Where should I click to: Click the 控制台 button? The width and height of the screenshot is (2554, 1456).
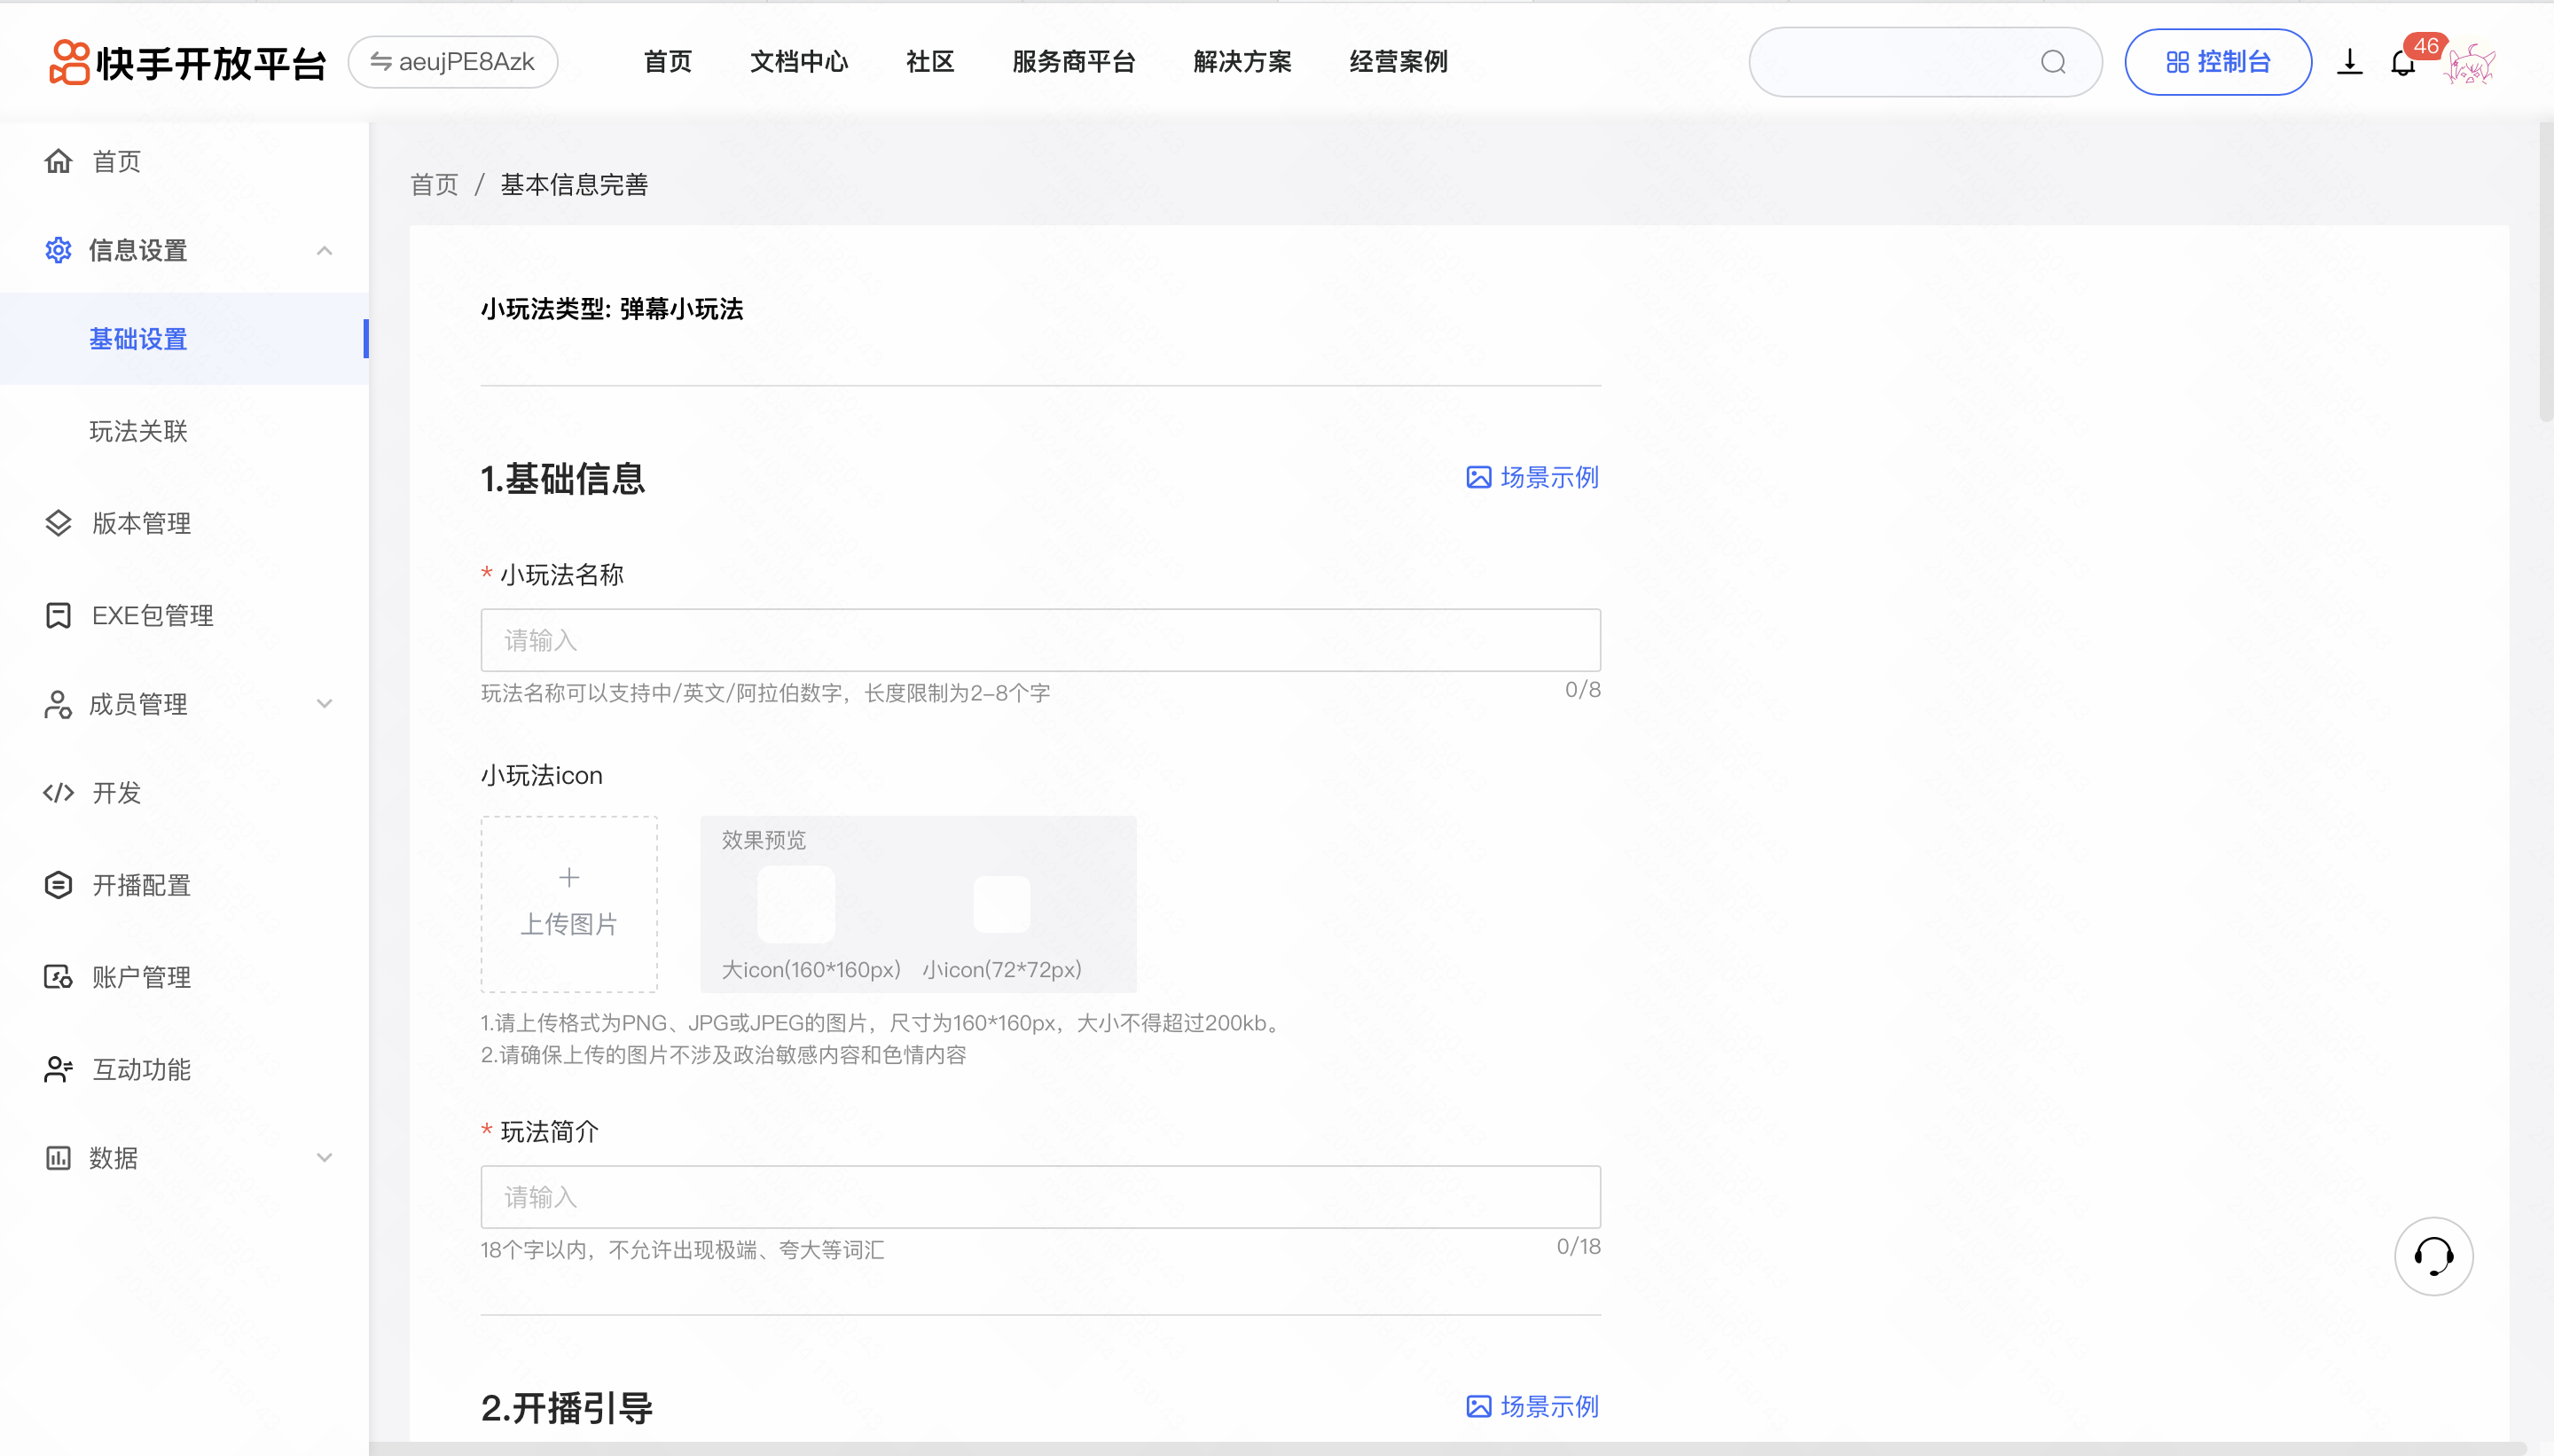click(2217, 62)
